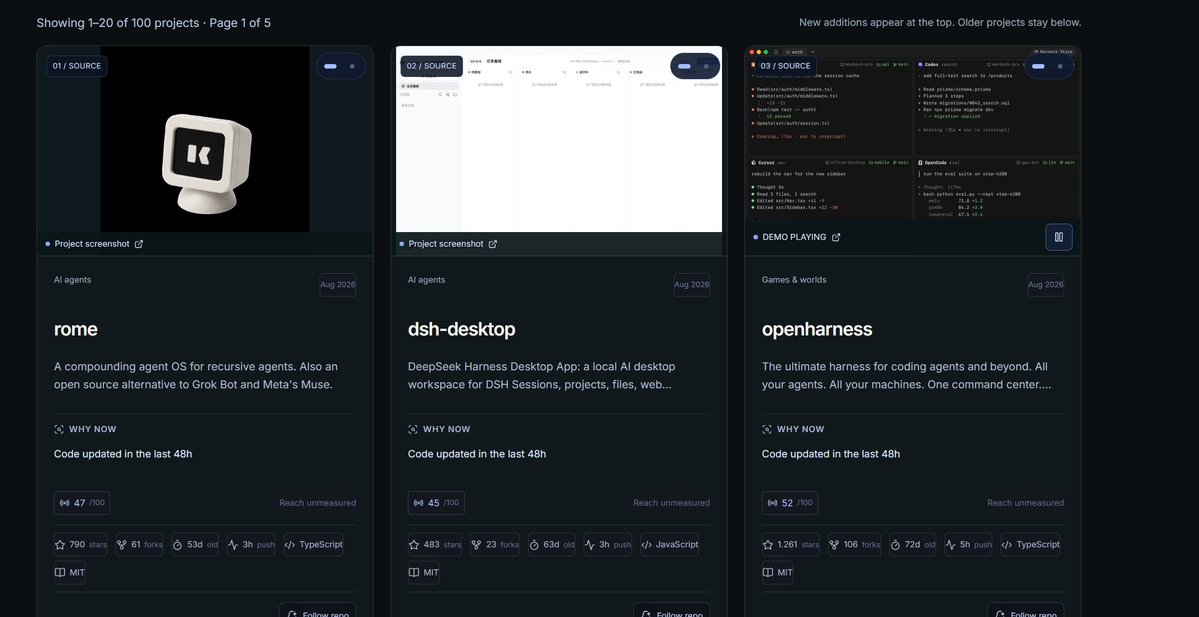Click the 'DeepSeek Harness Desktop App' description
Viewport: 1199px width, 617px height.
pyautogui.click(x=541, y=375)
